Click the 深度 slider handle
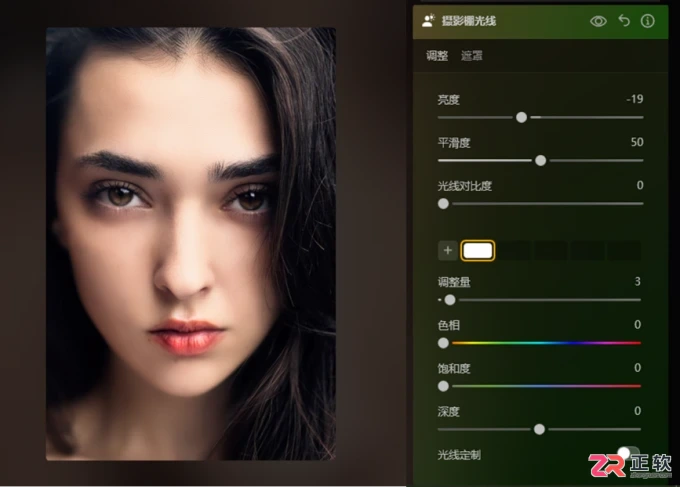 539,429
